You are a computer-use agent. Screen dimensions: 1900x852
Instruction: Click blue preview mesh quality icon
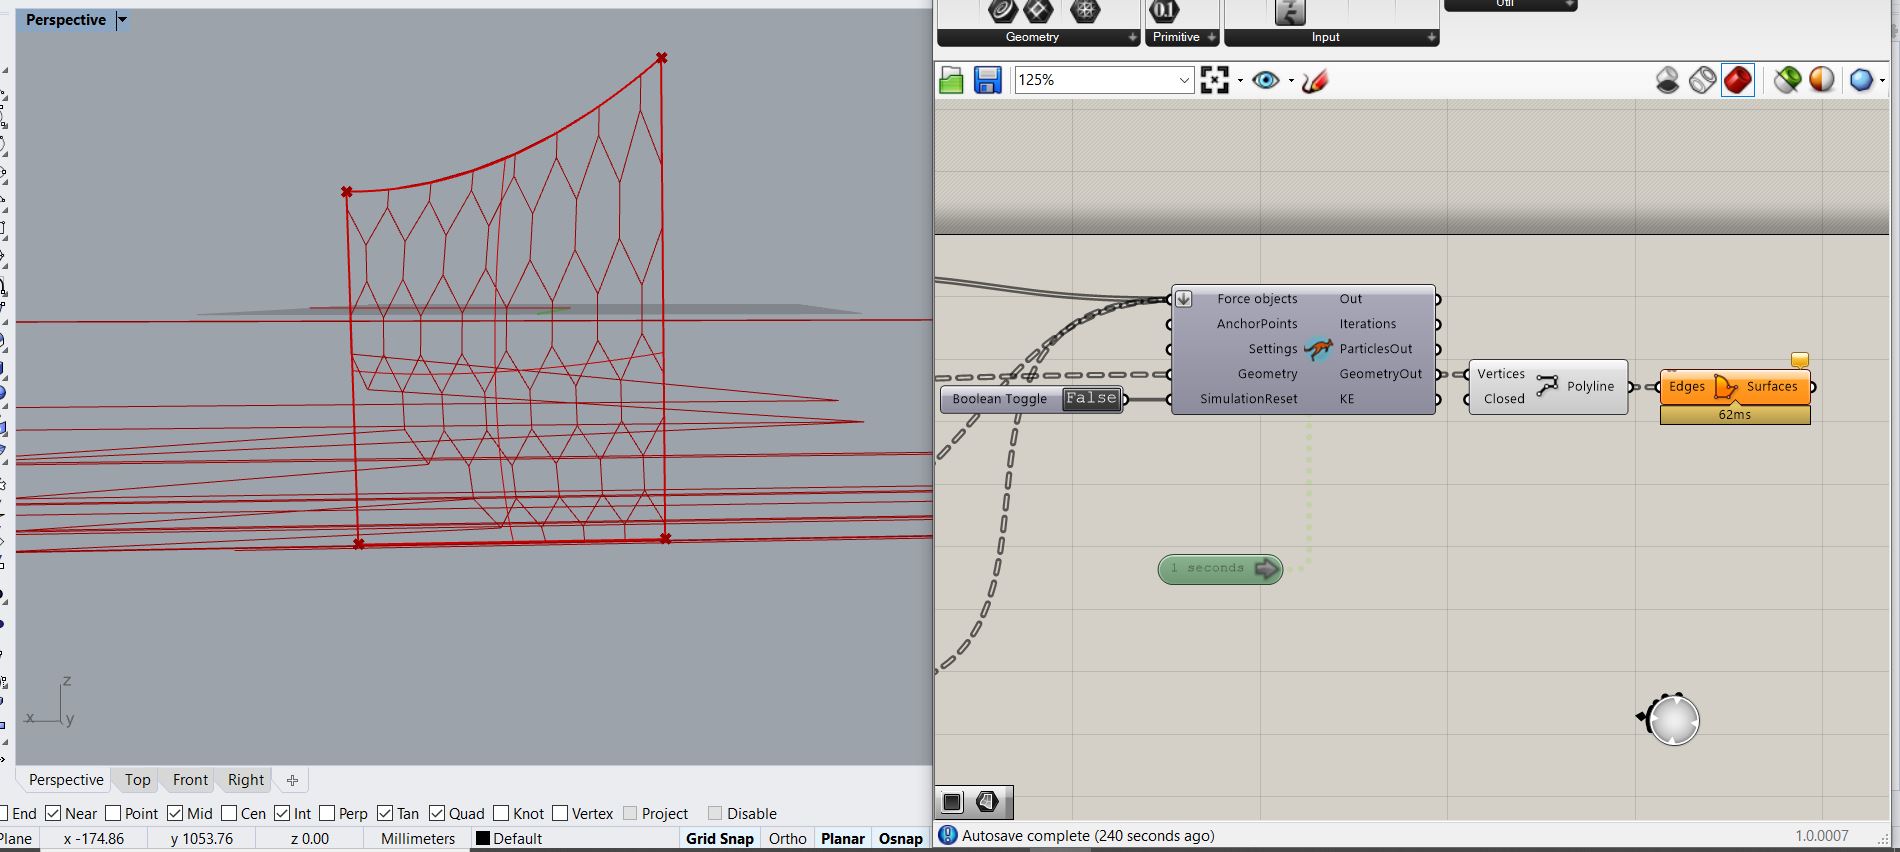(x=1861, y=80)
